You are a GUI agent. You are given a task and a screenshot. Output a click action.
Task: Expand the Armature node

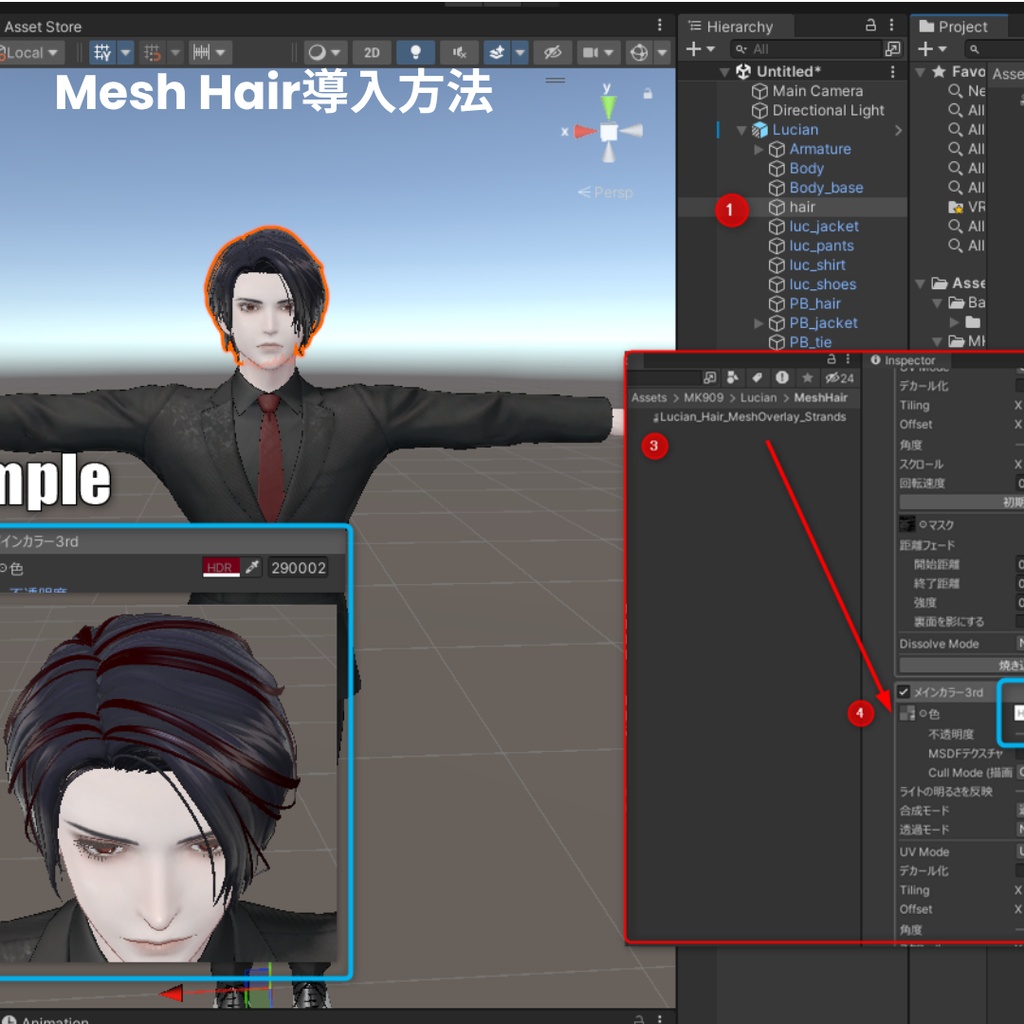tap(758, 150)
